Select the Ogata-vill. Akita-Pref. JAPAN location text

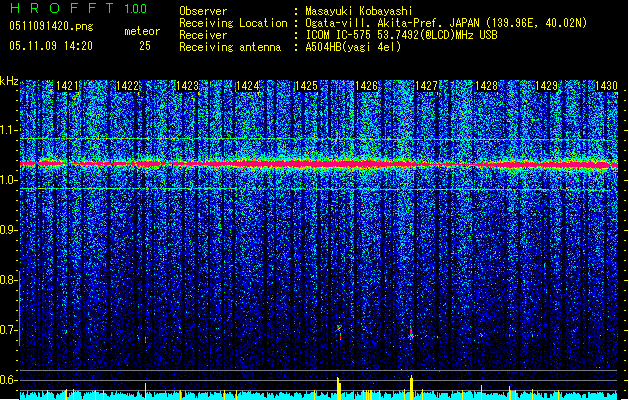pos(446,23)
